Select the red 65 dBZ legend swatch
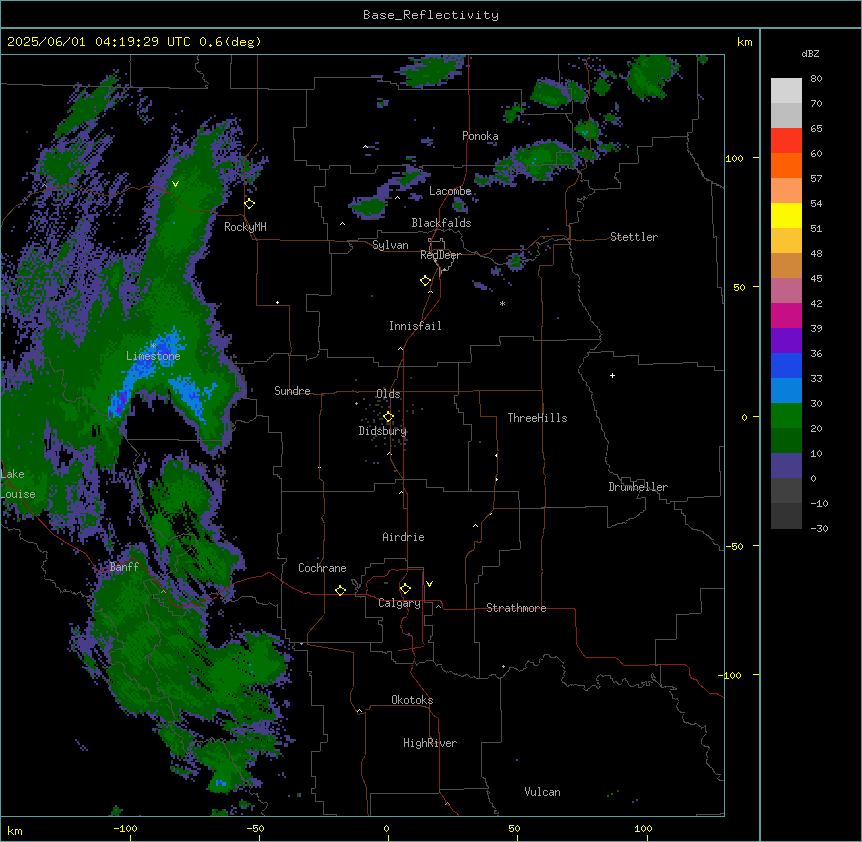 (x=786, y=140)
